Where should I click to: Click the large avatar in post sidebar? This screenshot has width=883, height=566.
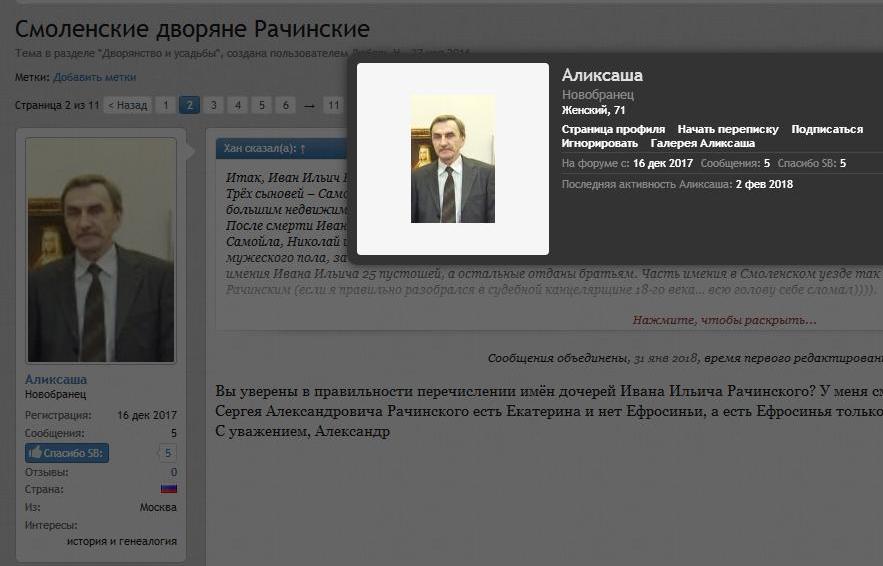pos(101,250)
